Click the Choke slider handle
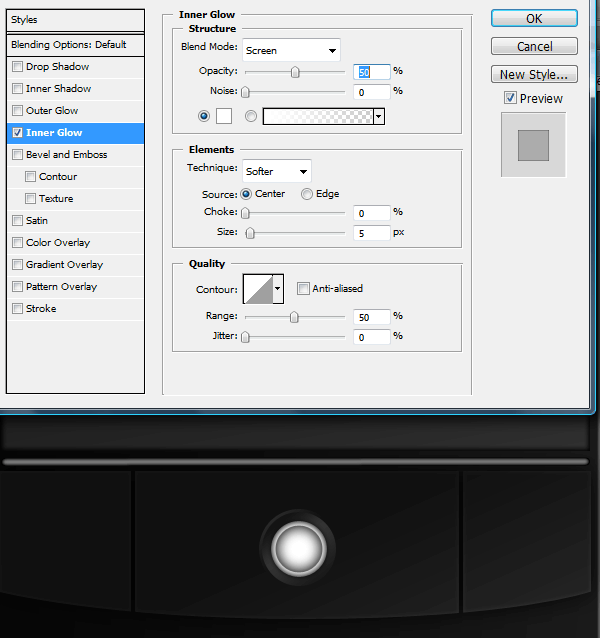The image size is (600, 638). (x=245, y=213)
